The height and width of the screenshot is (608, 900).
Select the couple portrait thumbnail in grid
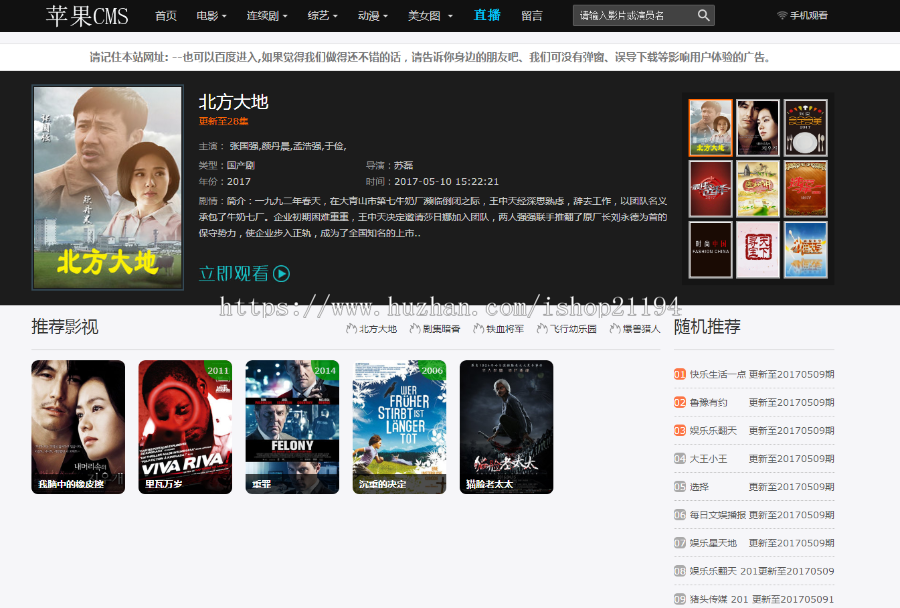coord(758,127)
